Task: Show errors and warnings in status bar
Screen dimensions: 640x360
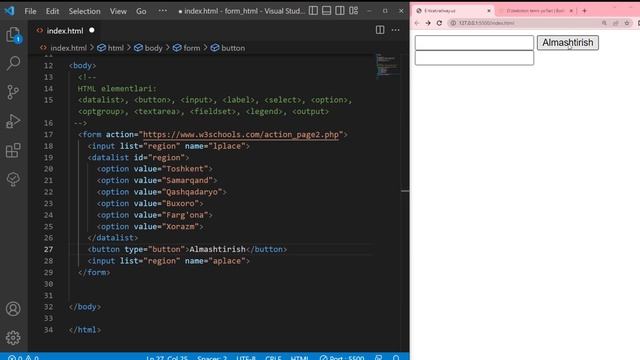Action: (23, 357)
